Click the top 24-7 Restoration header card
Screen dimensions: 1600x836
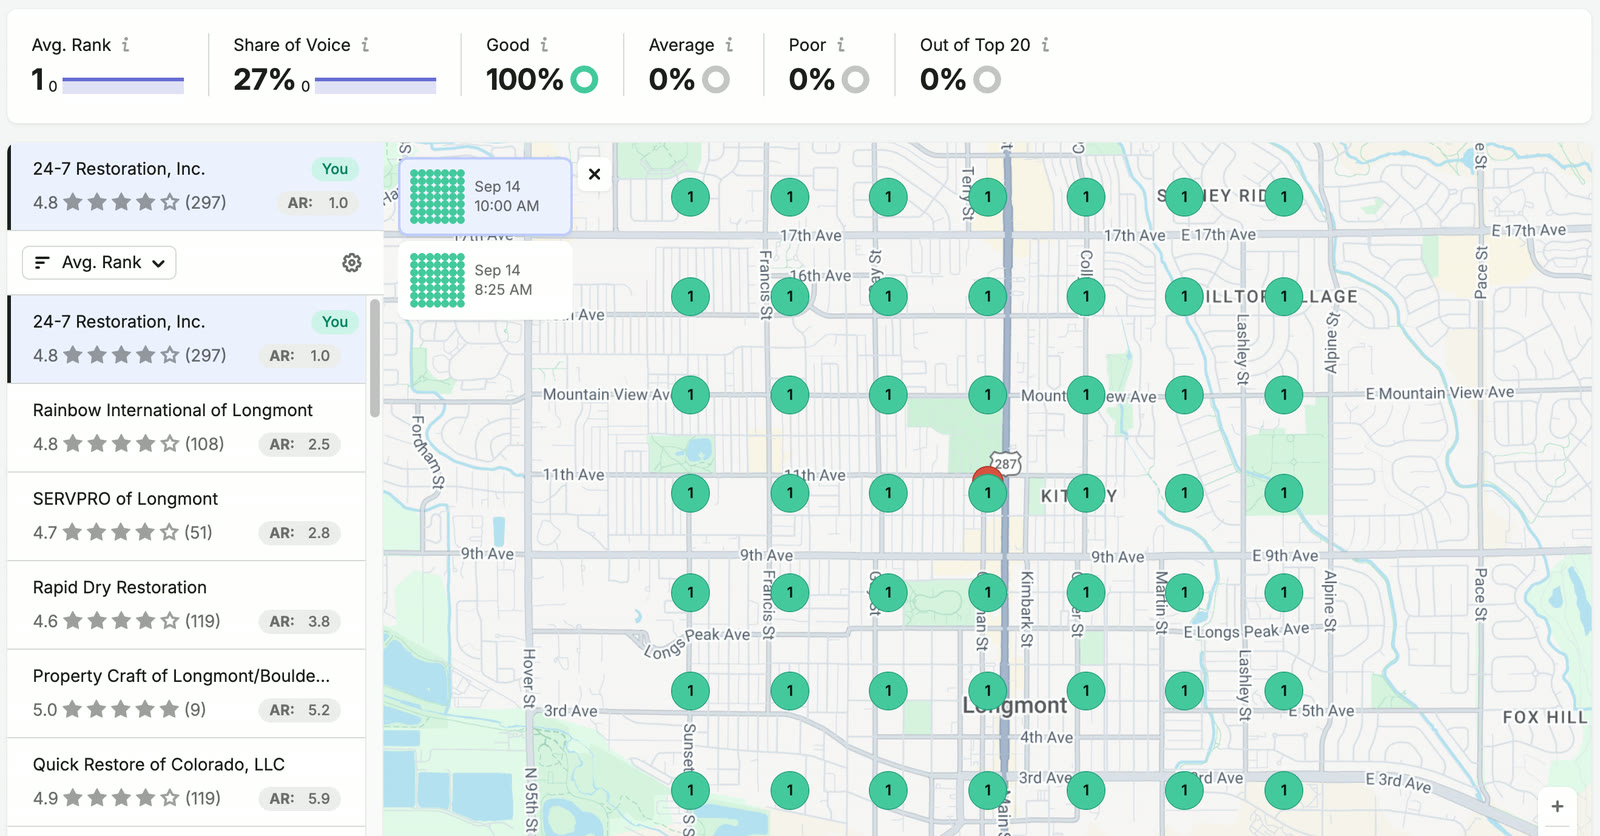[x=196, y=187]
